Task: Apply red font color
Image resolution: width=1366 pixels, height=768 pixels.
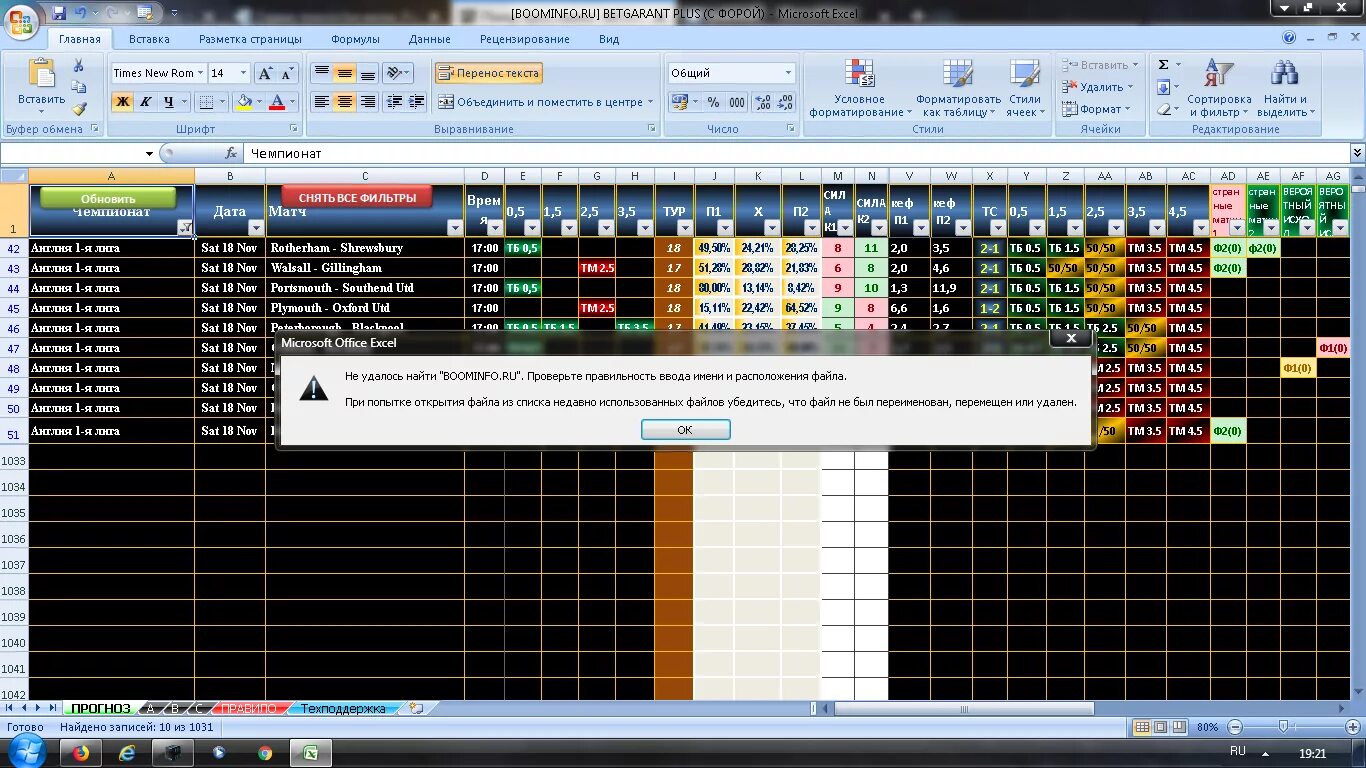Action: pyautogui.click(x=277, y=101)
